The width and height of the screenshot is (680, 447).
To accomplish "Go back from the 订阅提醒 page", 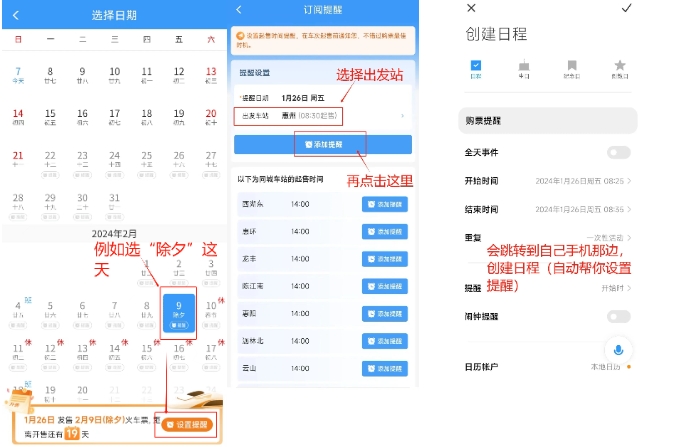I will 240,9.
